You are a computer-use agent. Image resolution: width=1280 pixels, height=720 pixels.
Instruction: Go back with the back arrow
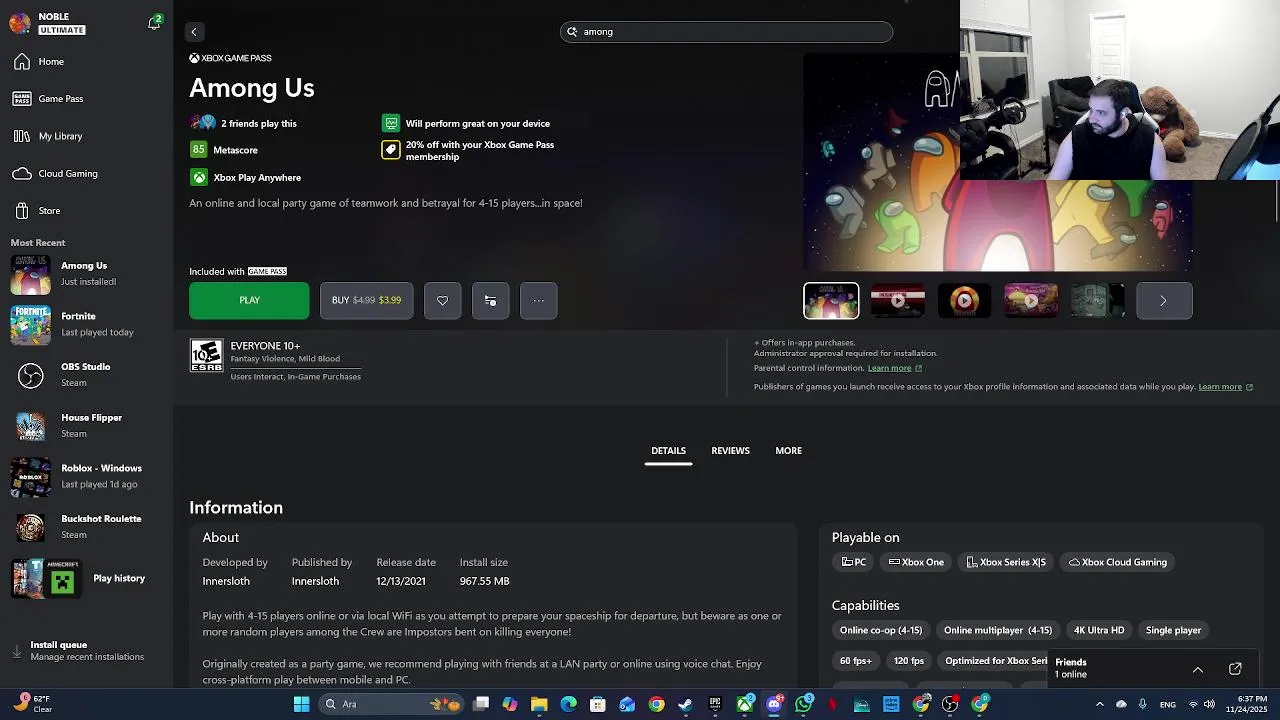(194, 32)
